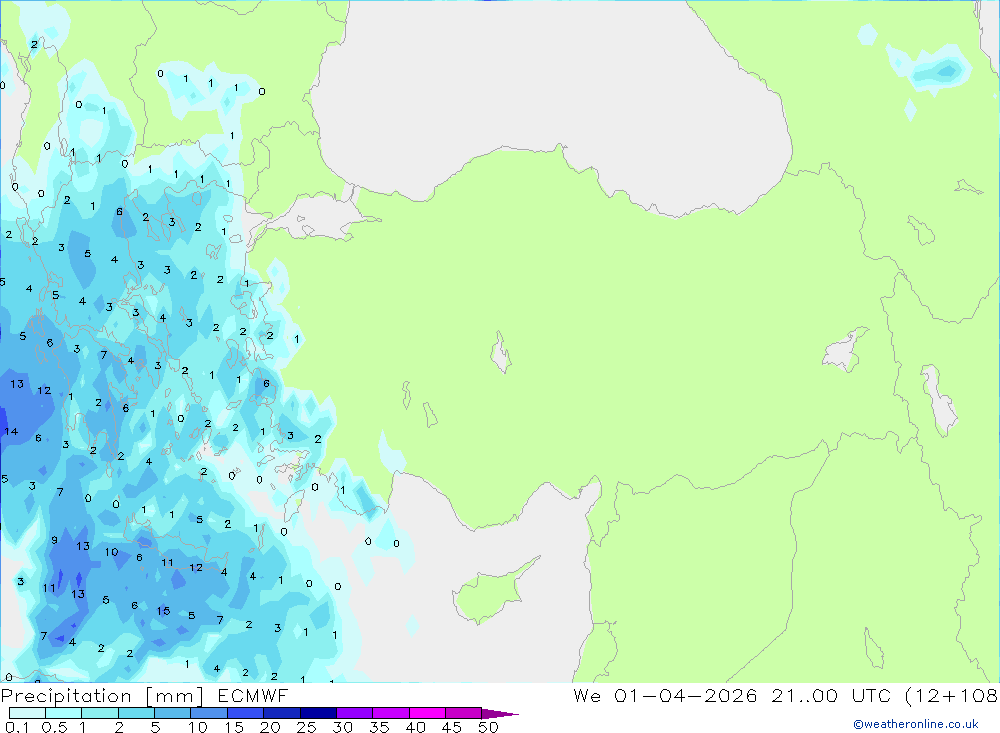Select the legend swatch between 35 and 40
Image resolution: width=1000 pixels, height=733 pixels.
(390, 713)
